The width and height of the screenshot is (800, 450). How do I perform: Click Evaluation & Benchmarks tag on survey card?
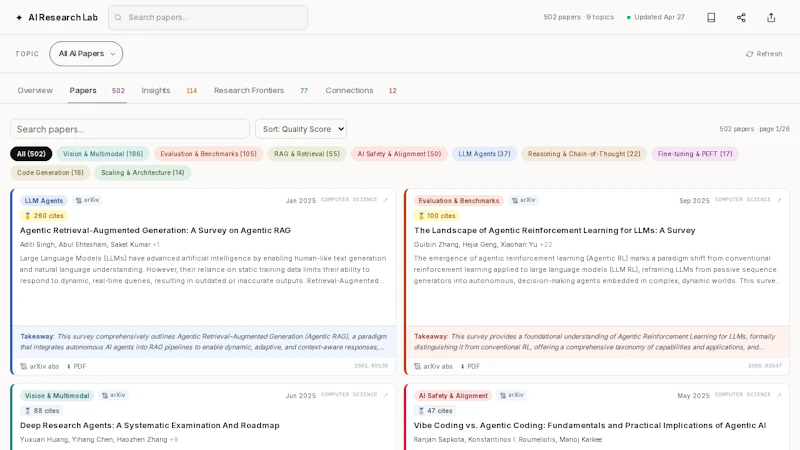(459, 201)
